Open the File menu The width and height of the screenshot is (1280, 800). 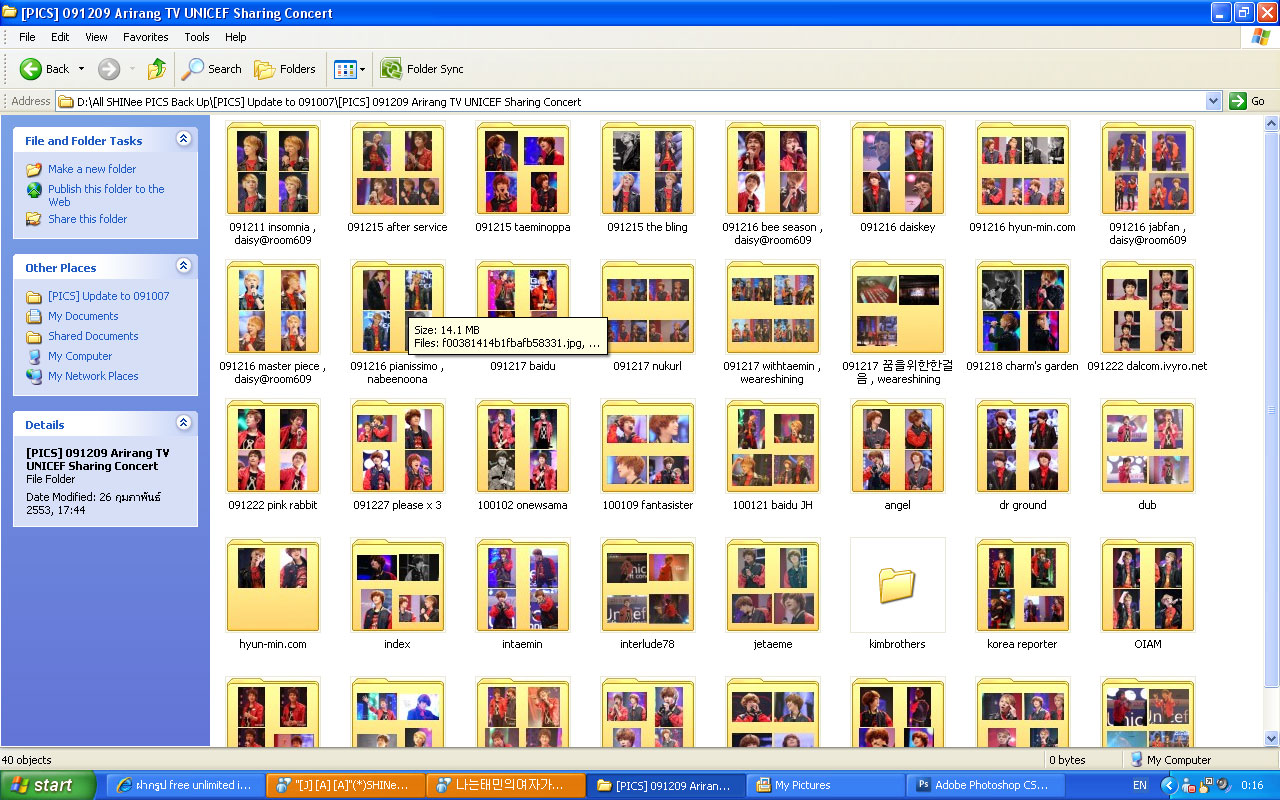27,37
